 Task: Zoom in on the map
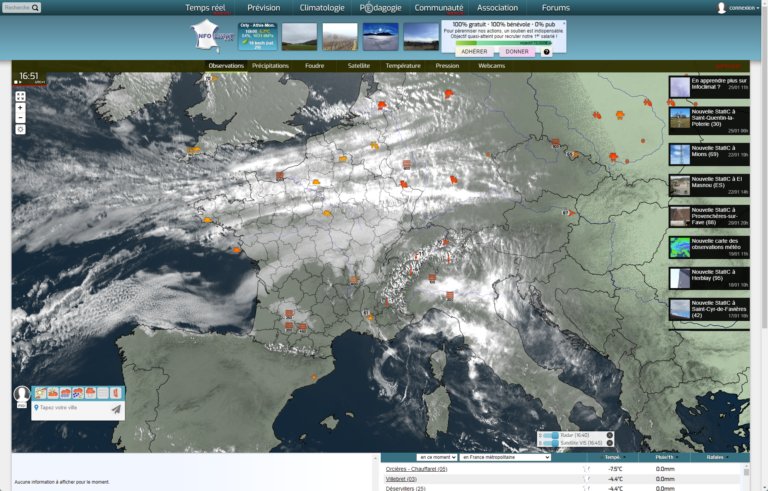(x=20, y=107)
